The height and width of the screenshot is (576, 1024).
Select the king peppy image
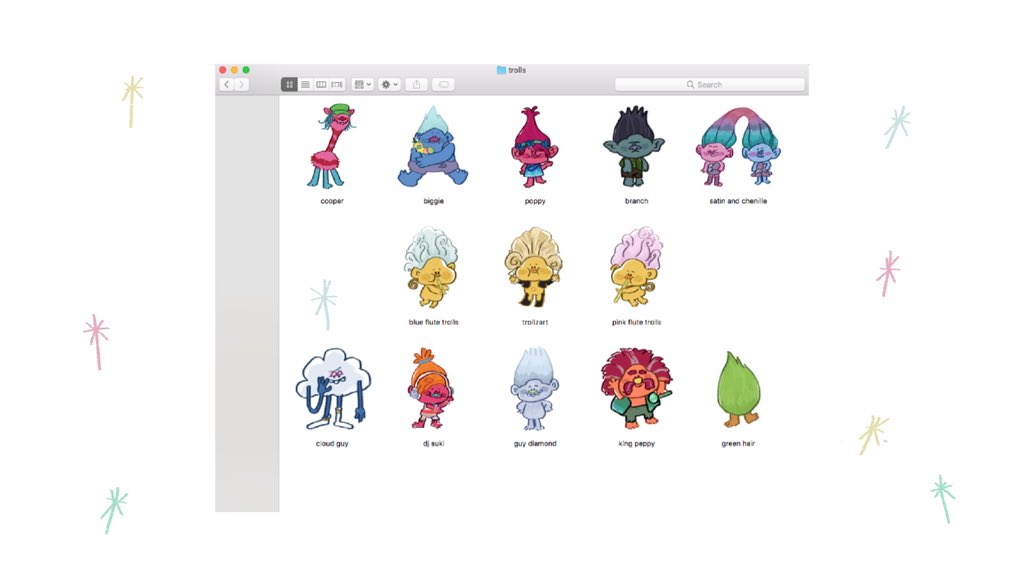point(637,389)
